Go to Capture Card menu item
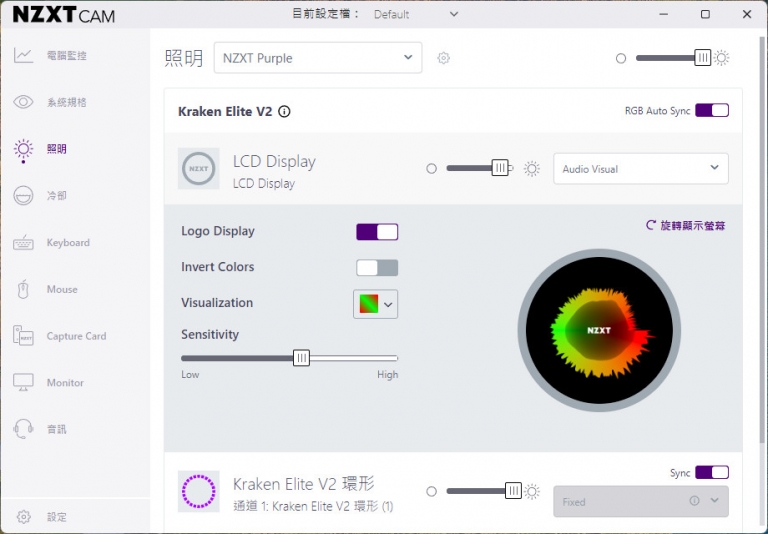Screen dimensions: 768x534 click(76, 336)
